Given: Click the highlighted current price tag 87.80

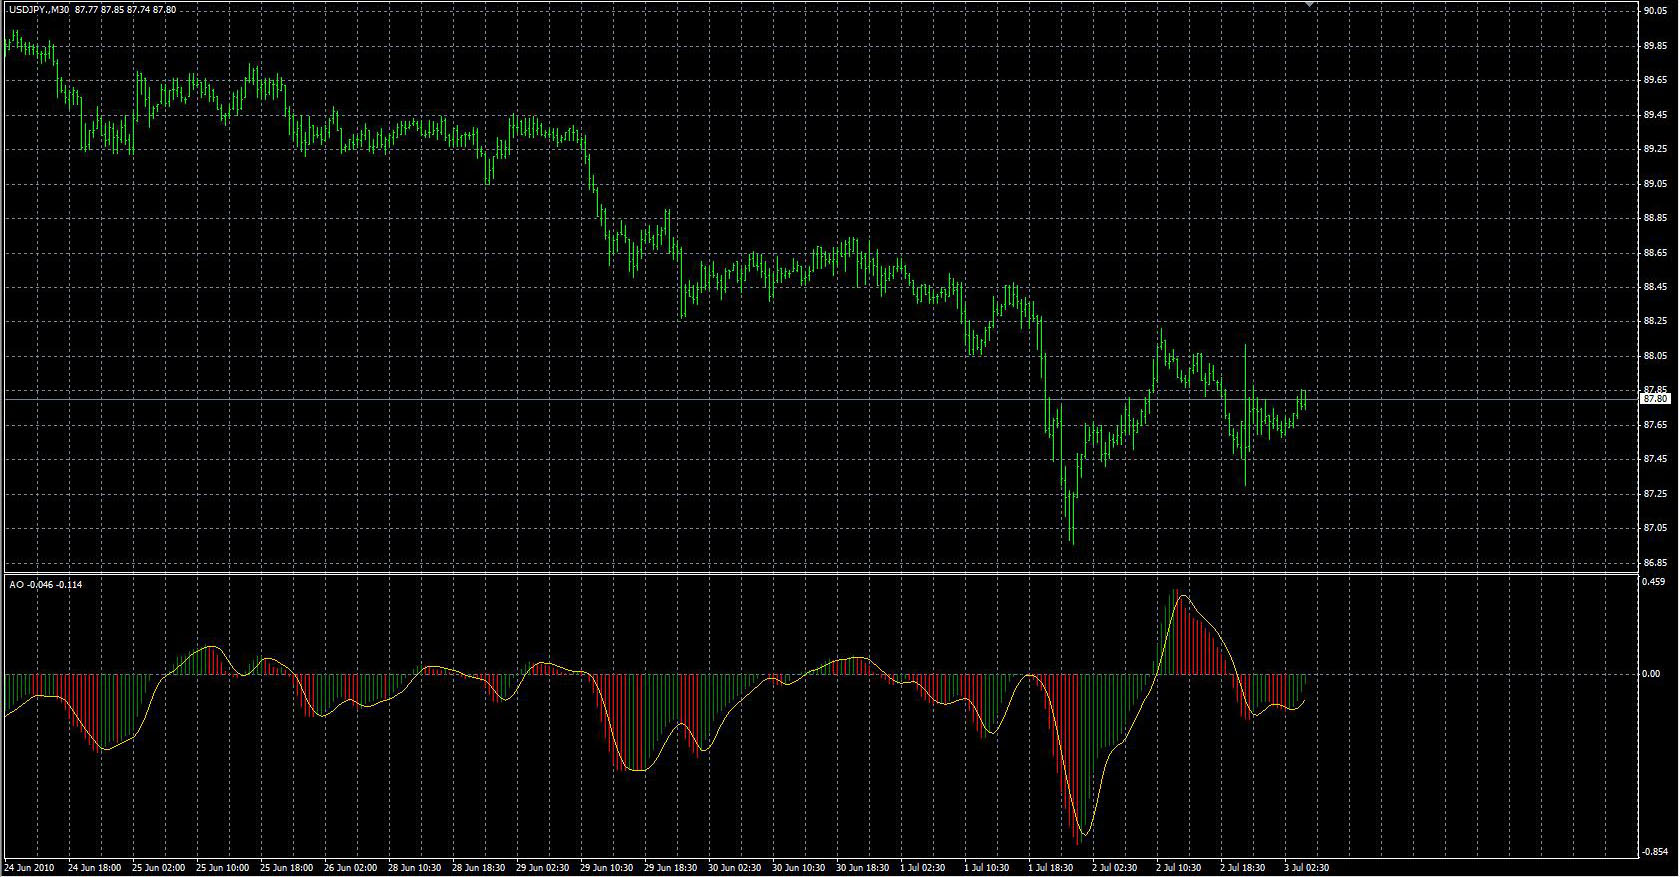Looking at the screenshot, I should (x=1655, y=399).
